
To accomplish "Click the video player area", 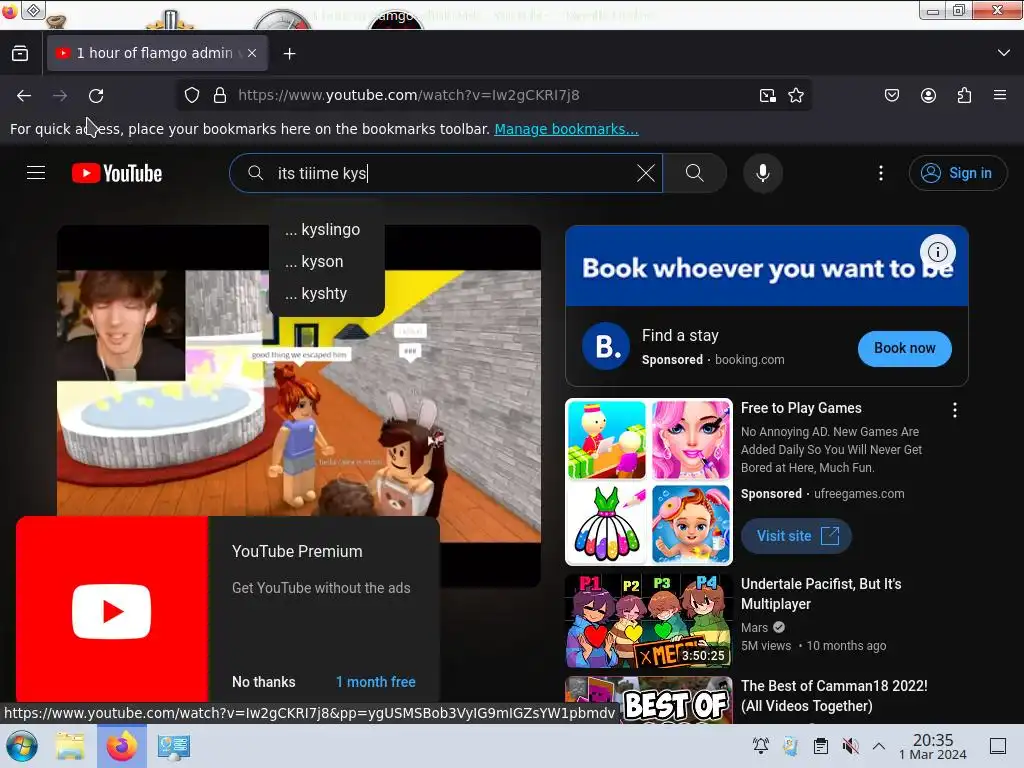I will (x=298, y=405).
